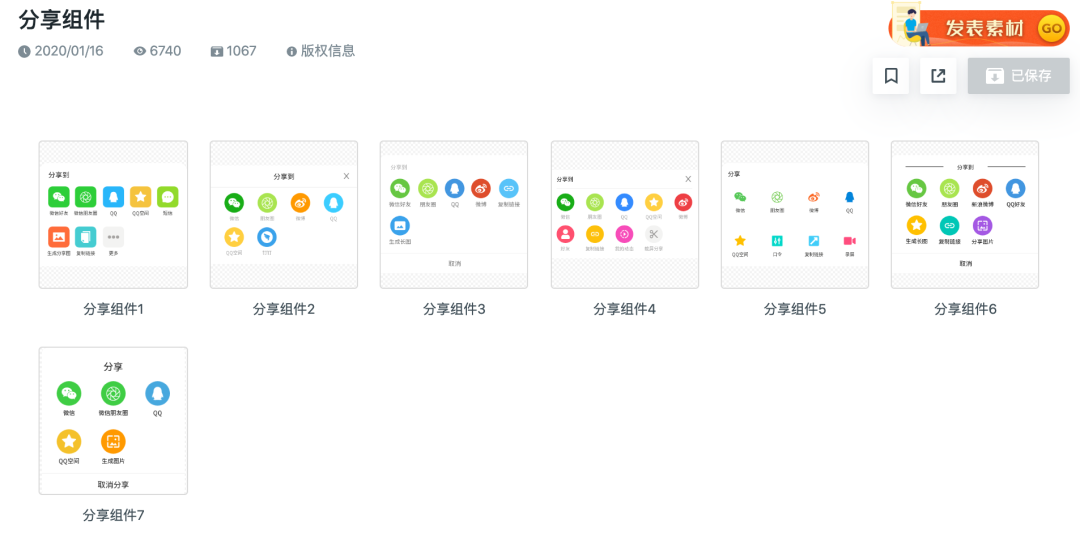The image size is (1080, 546).
Task: Click the 已保存 saved button
Action: coord(1019,76)
